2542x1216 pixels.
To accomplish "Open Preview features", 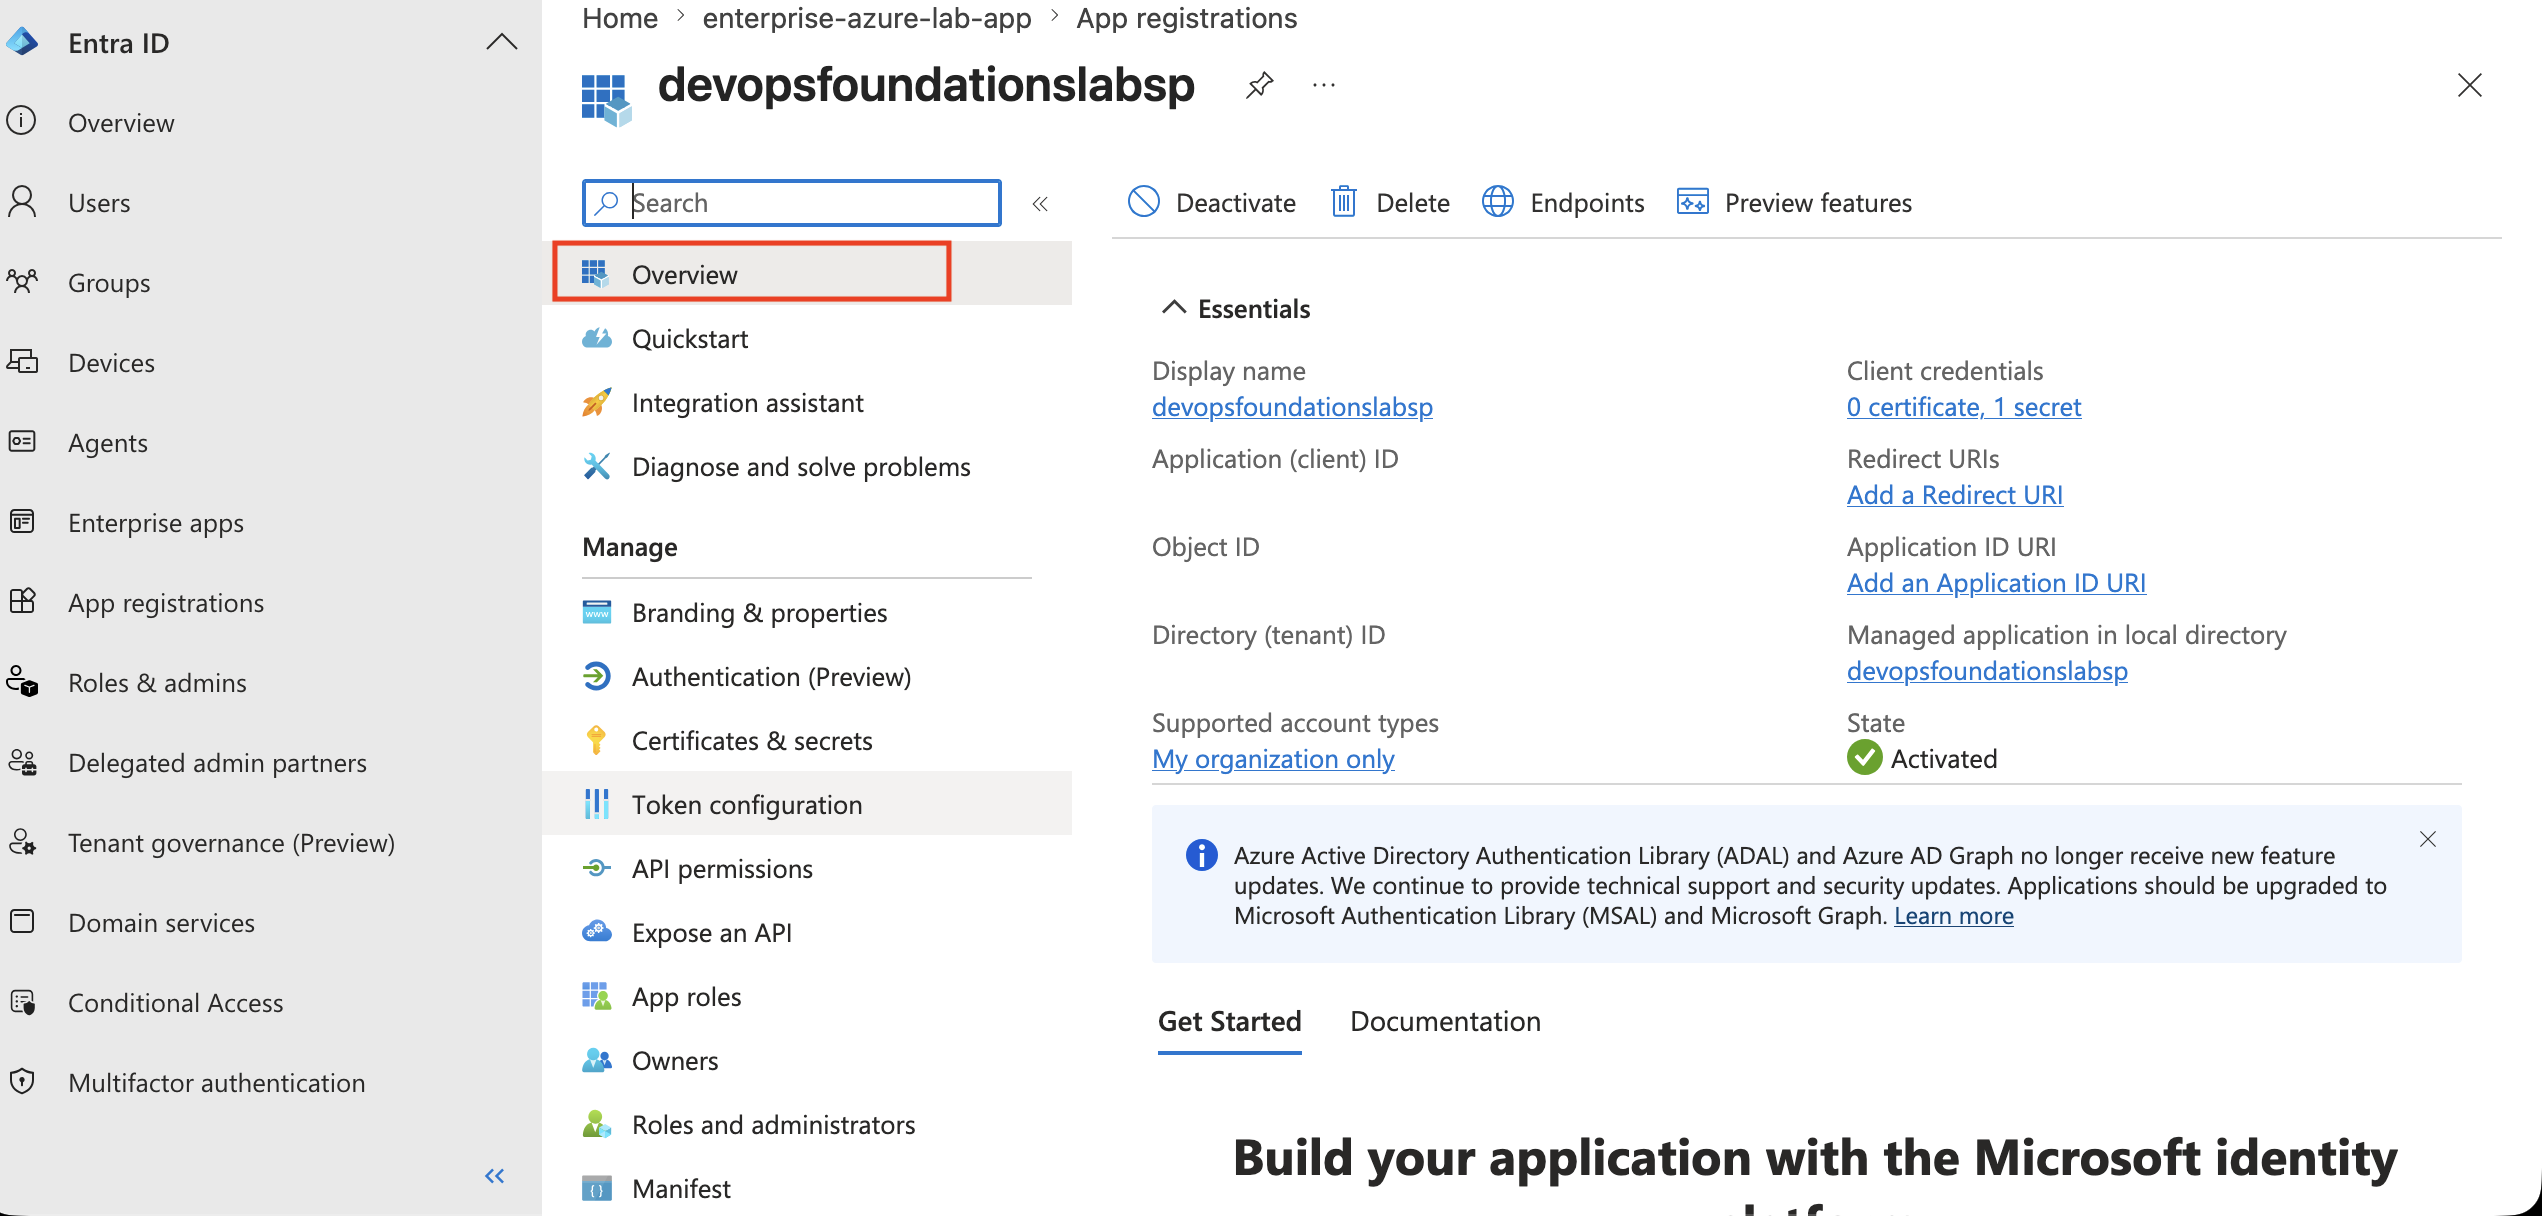I will (1795, 203).
